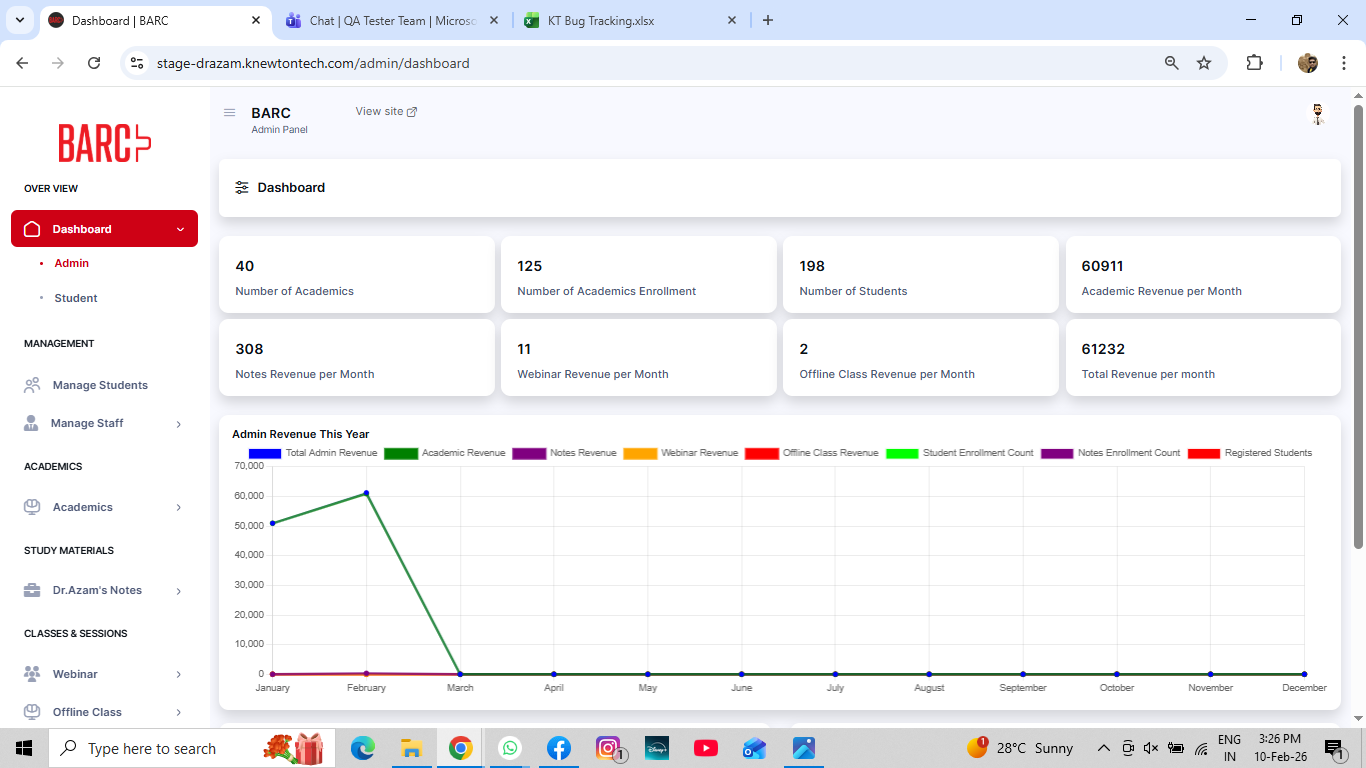This screenshot has height=768, width=1366.
Task: Click the orange Webinar Revenue color swatch
Action: (640, 453)
